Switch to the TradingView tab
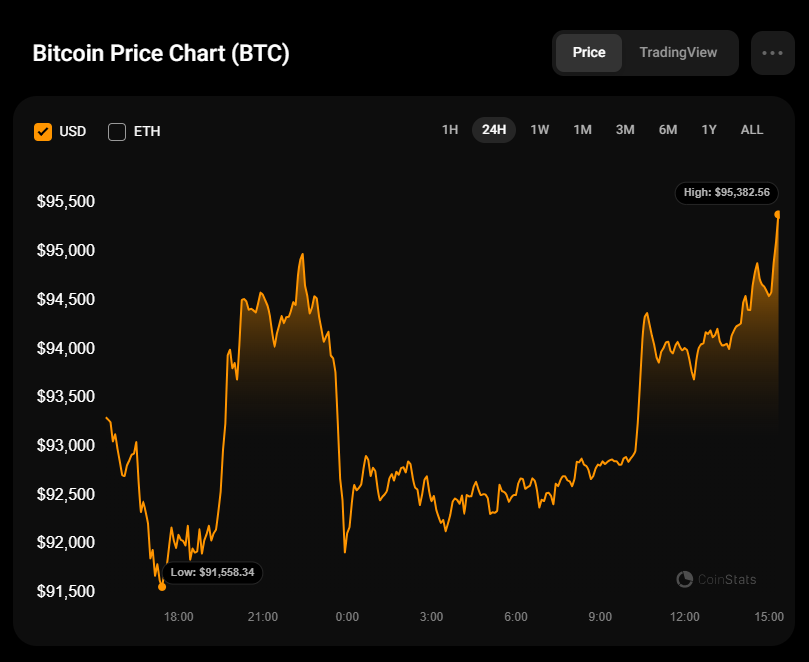This screenshot has height=662, width=809. [678, 52]
